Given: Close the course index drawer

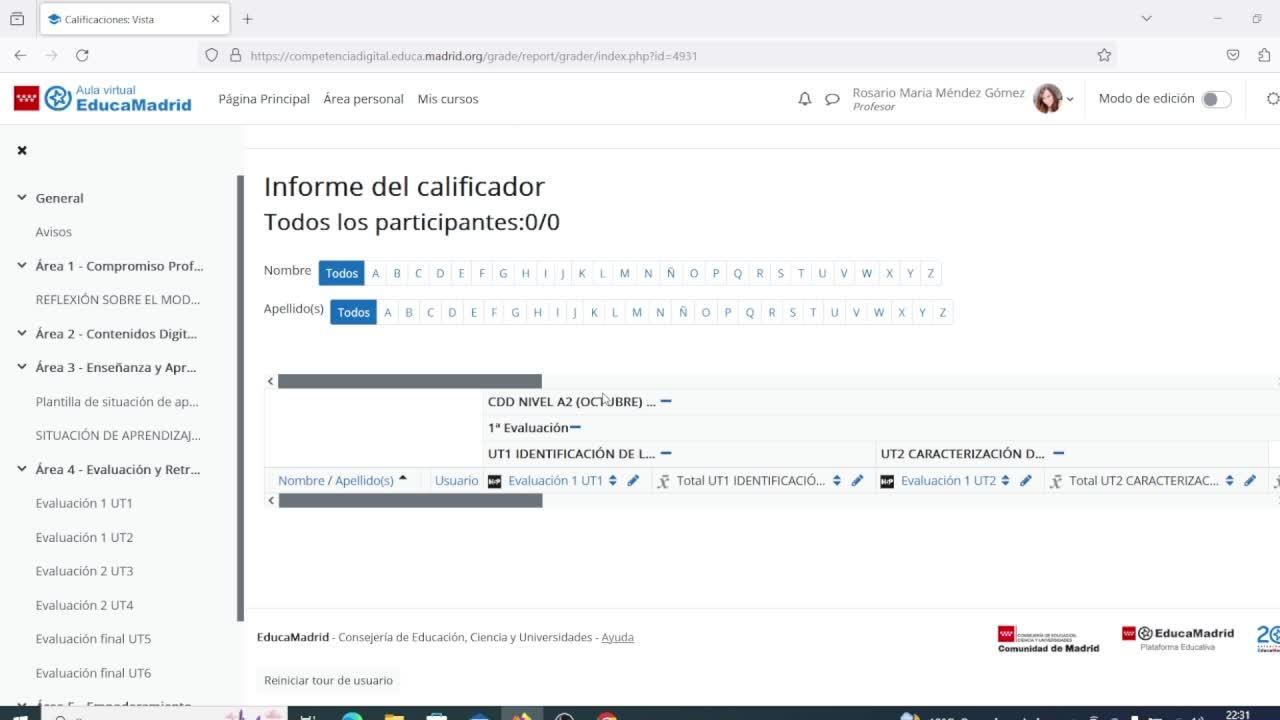Looking at the screenshot, I should (22, 150).
